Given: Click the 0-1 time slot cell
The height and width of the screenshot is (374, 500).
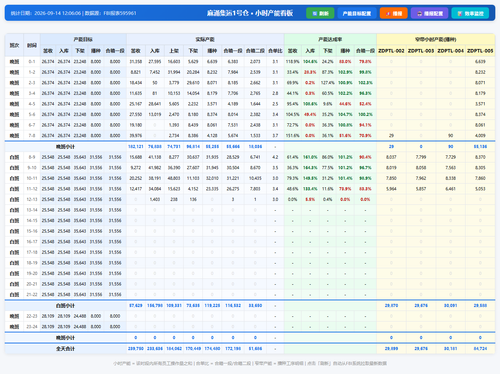Looking at the screenshot, I should [x=32, y=62].
